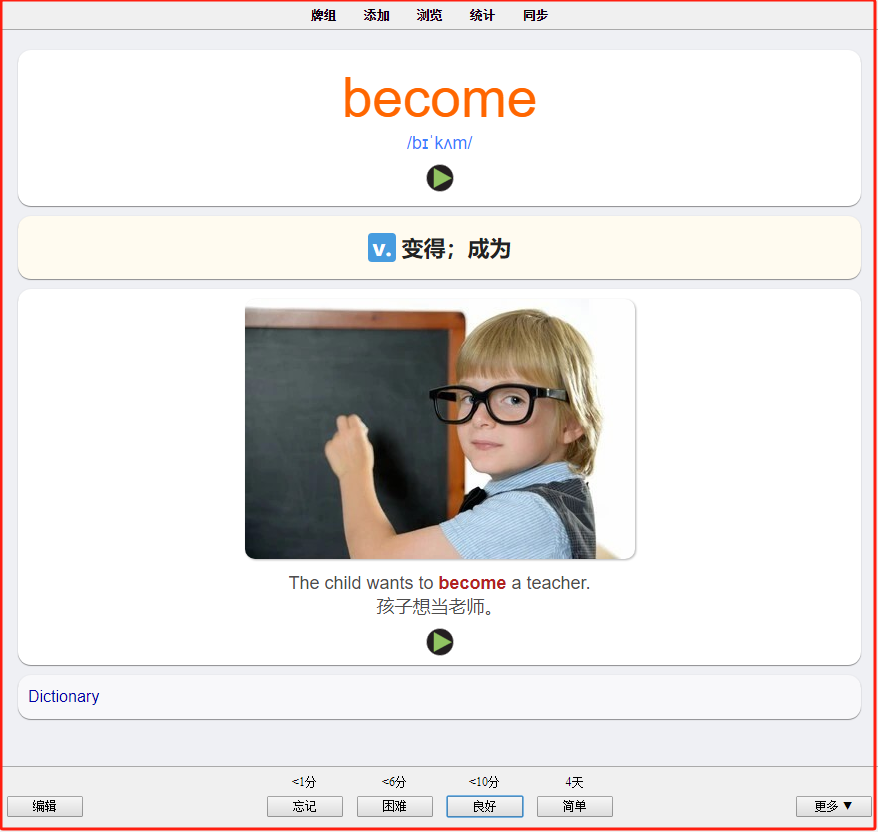This screenshot has height=832, width=878.
Task: Click the orange word become heading
Action: (440, 99)
